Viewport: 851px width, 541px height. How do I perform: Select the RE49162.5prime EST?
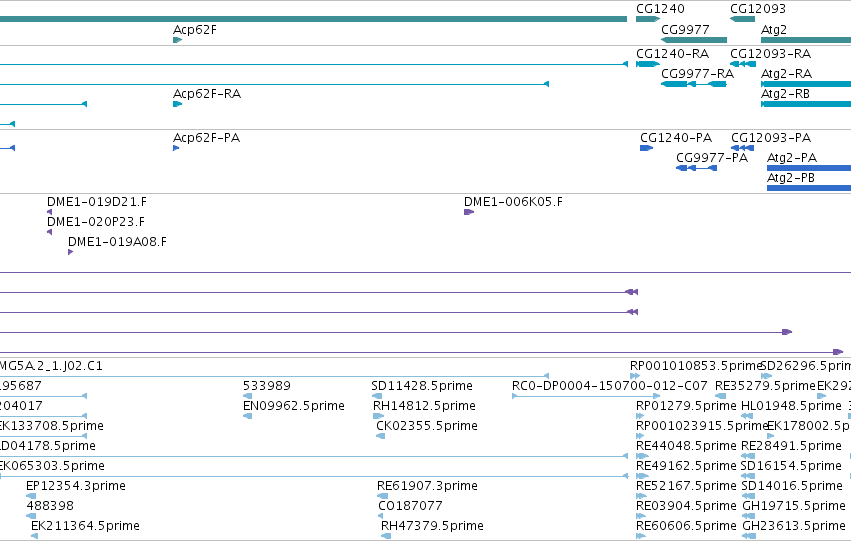click(642, 476)
